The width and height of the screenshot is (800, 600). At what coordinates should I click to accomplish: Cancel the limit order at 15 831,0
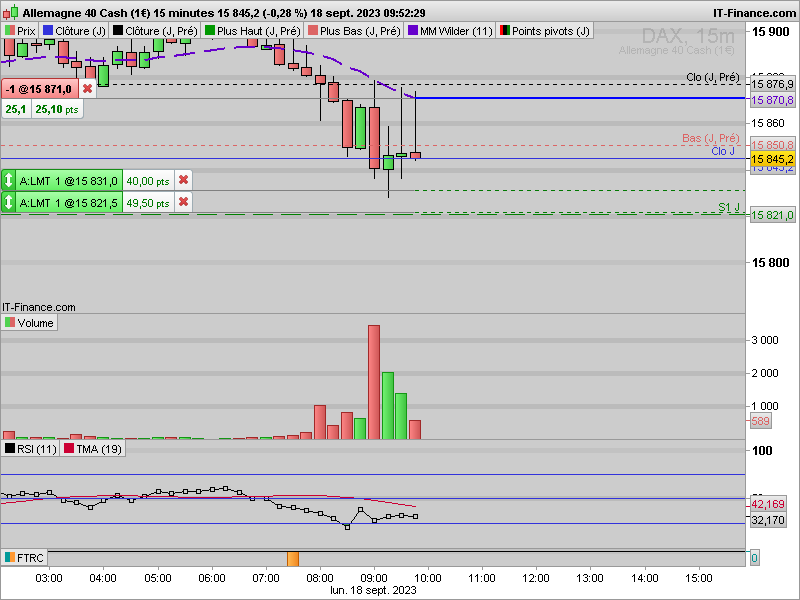click(184, 180)
